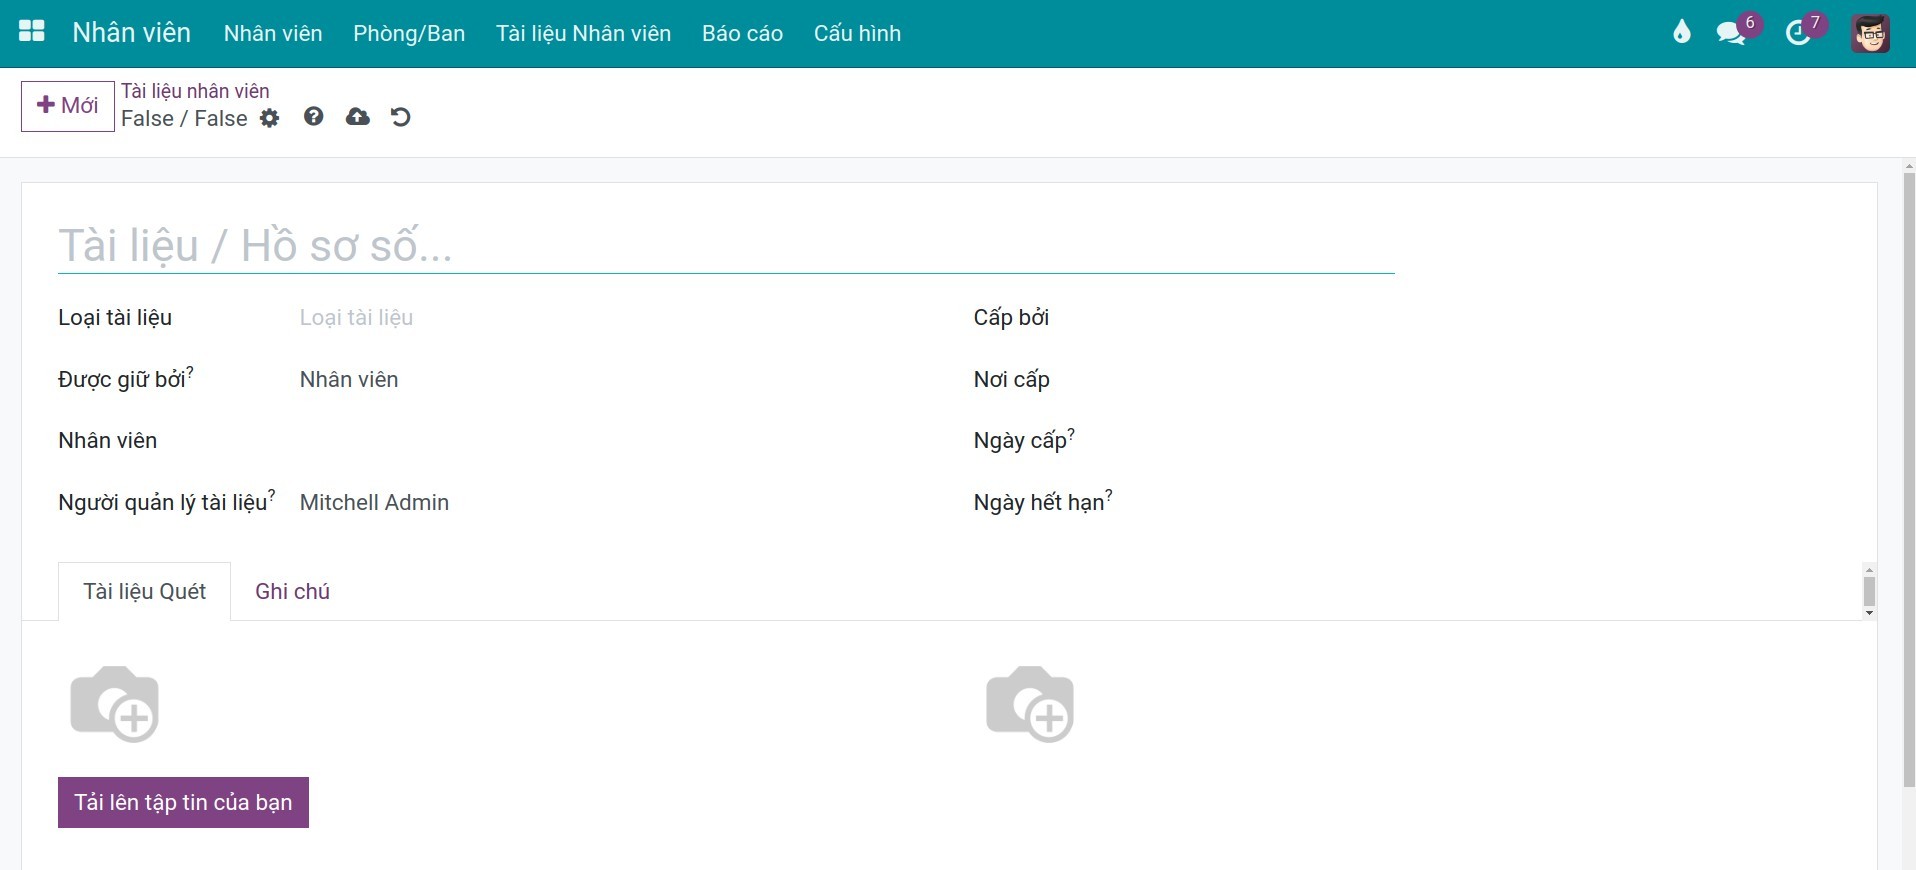The height and width of the screenshot is (870, 1916).
Task: Open the Tài liệu Nhân viên menu
Action: pyautogui.click(x=584, y=33)
